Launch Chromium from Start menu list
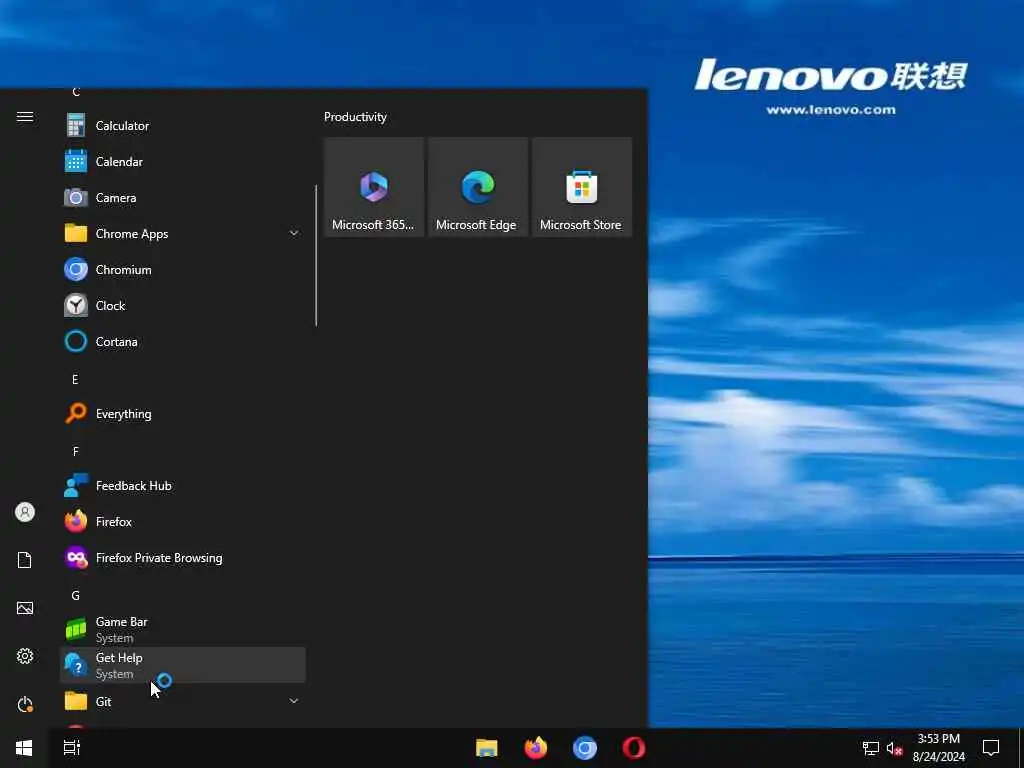This screenshot has width=1024, height=768. click(183, 269)
